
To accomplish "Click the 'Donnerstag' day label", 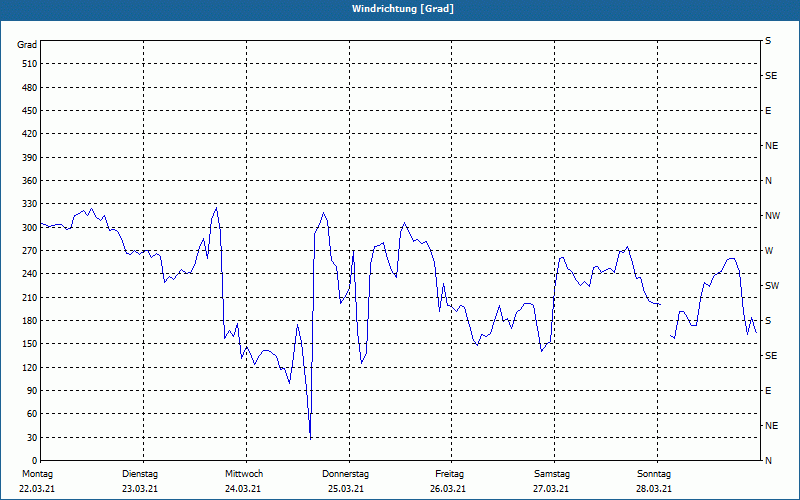I will pyautogui.click(x=345, y=474).
